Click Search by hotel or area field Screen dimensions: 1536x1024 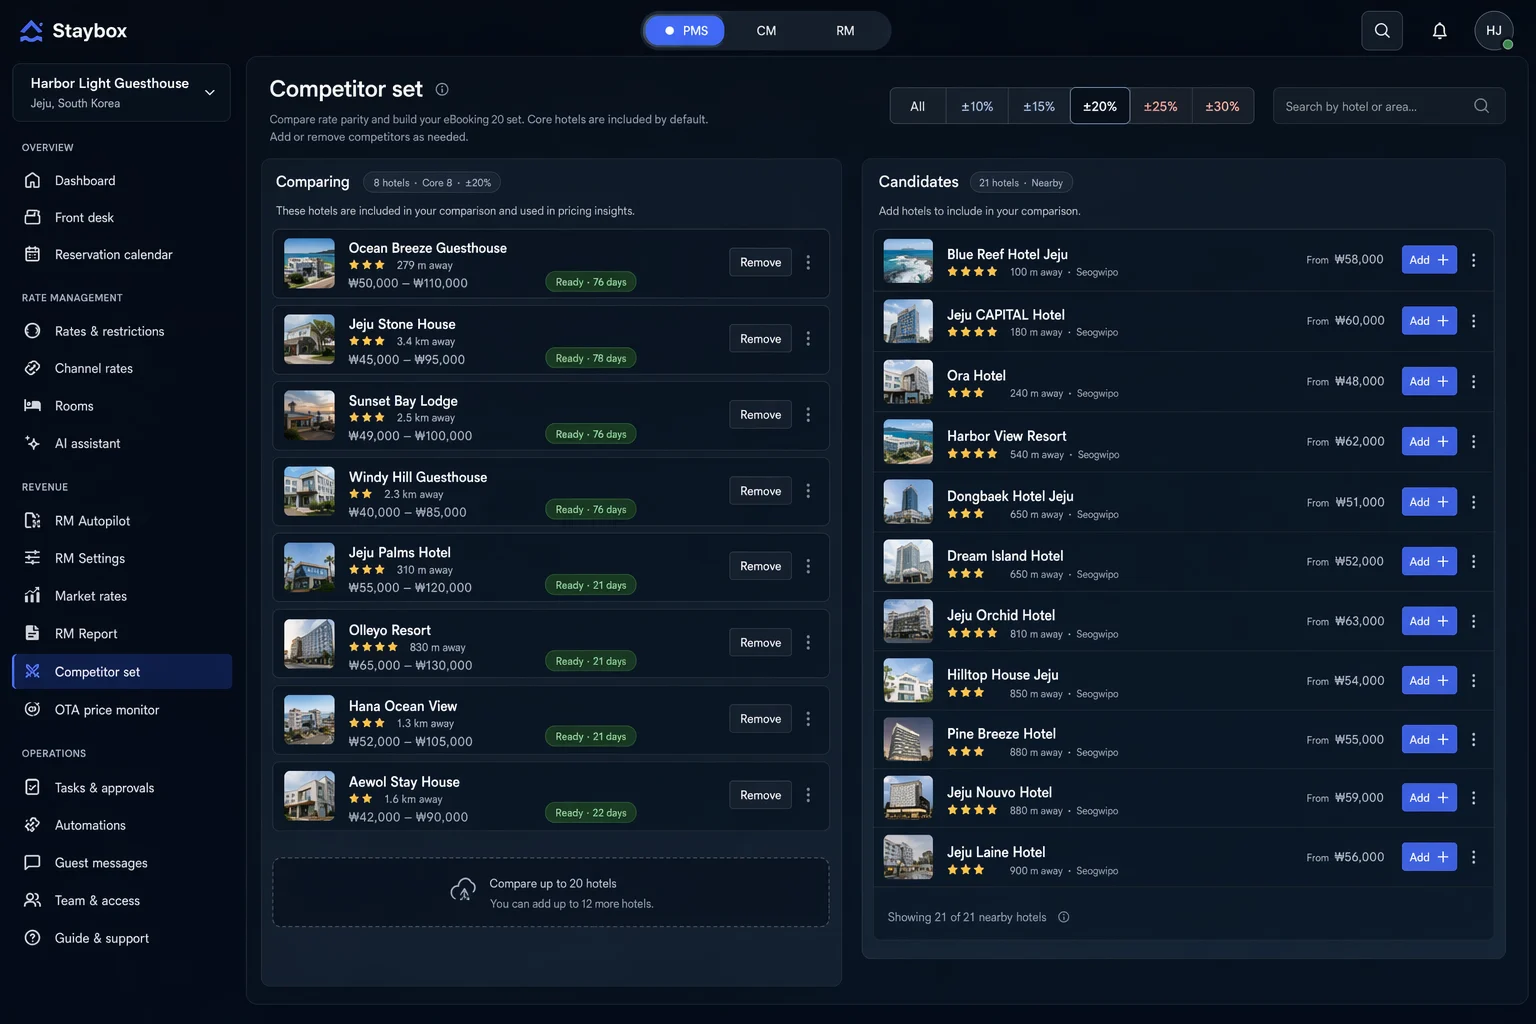point(1389,106)
